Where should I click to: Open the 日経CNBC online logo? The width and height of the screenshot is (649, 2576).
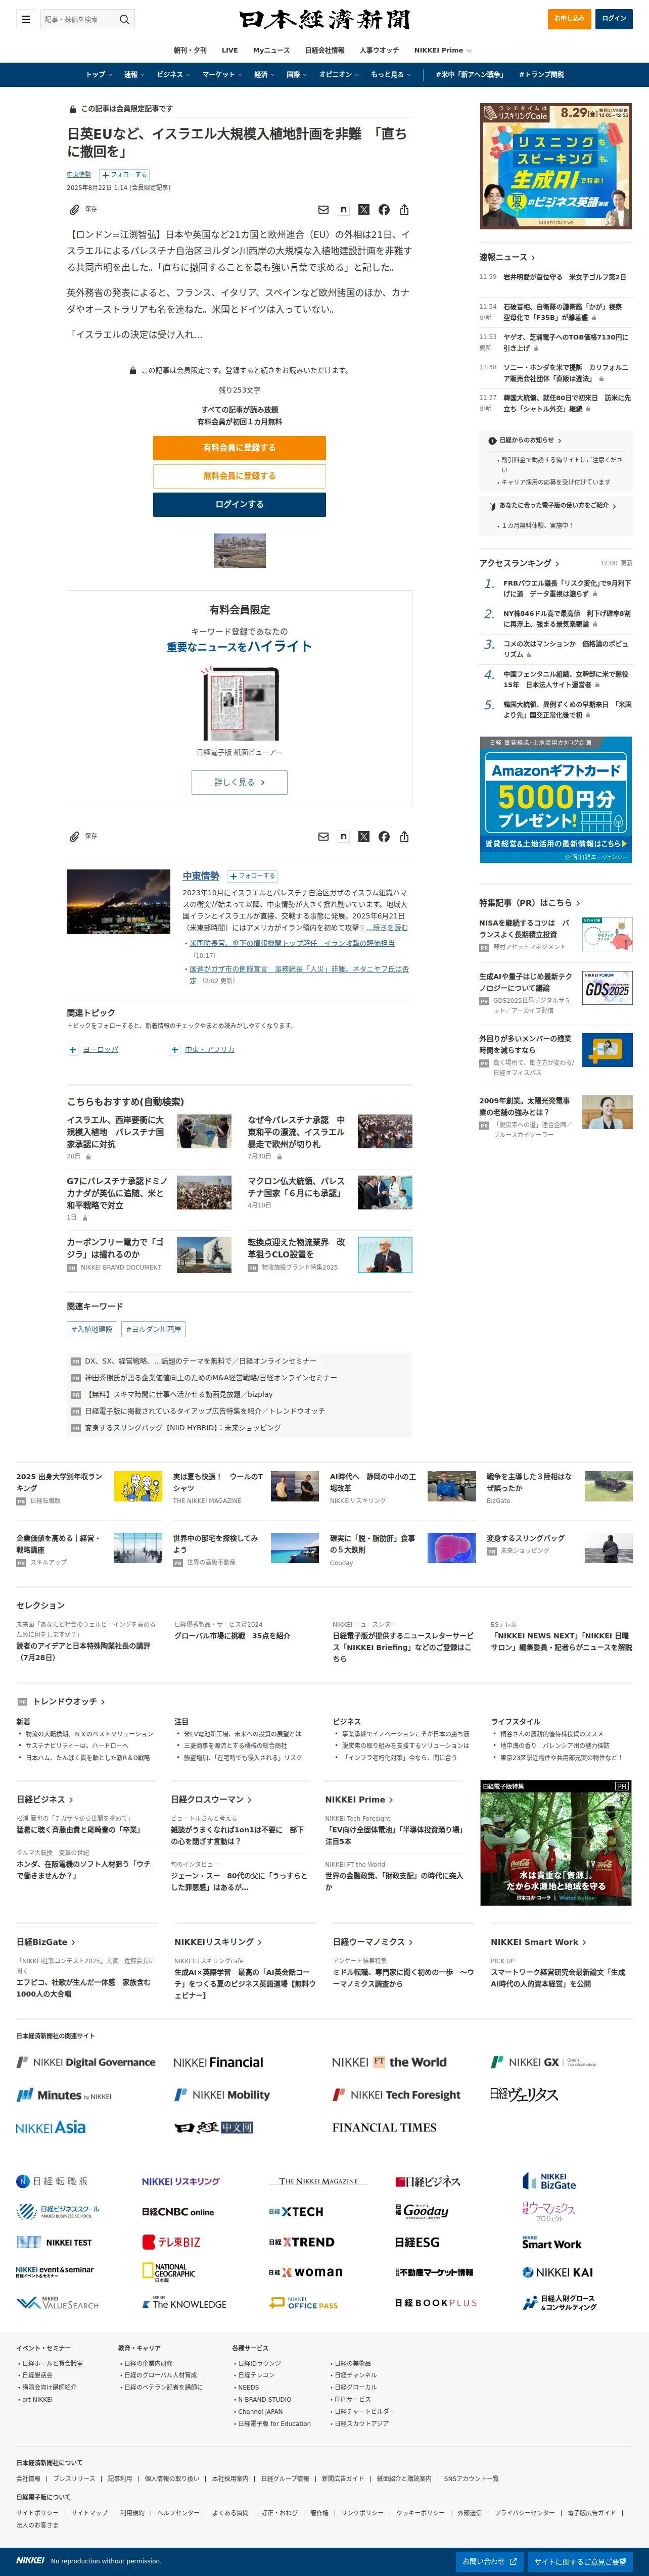(178, 2212)
